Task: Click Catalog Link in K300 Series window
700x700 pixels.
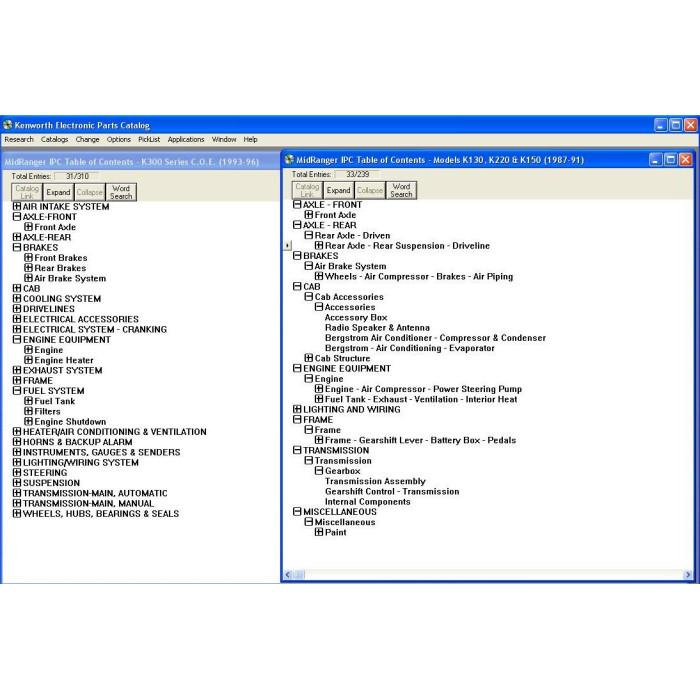Action: pos(27,192)
